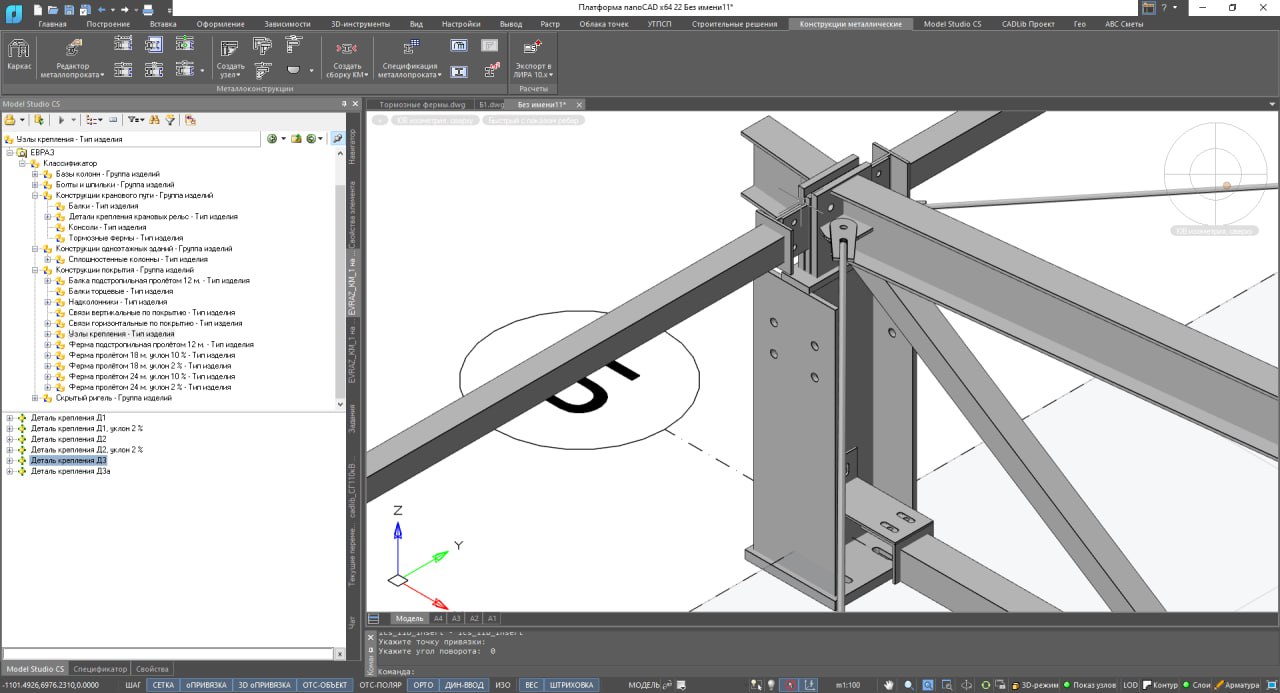Open Спецификация металлопроката dropdown
The height and width of the screenshot is (693, 1280).
pyautogui.click(x=411, y=72)
